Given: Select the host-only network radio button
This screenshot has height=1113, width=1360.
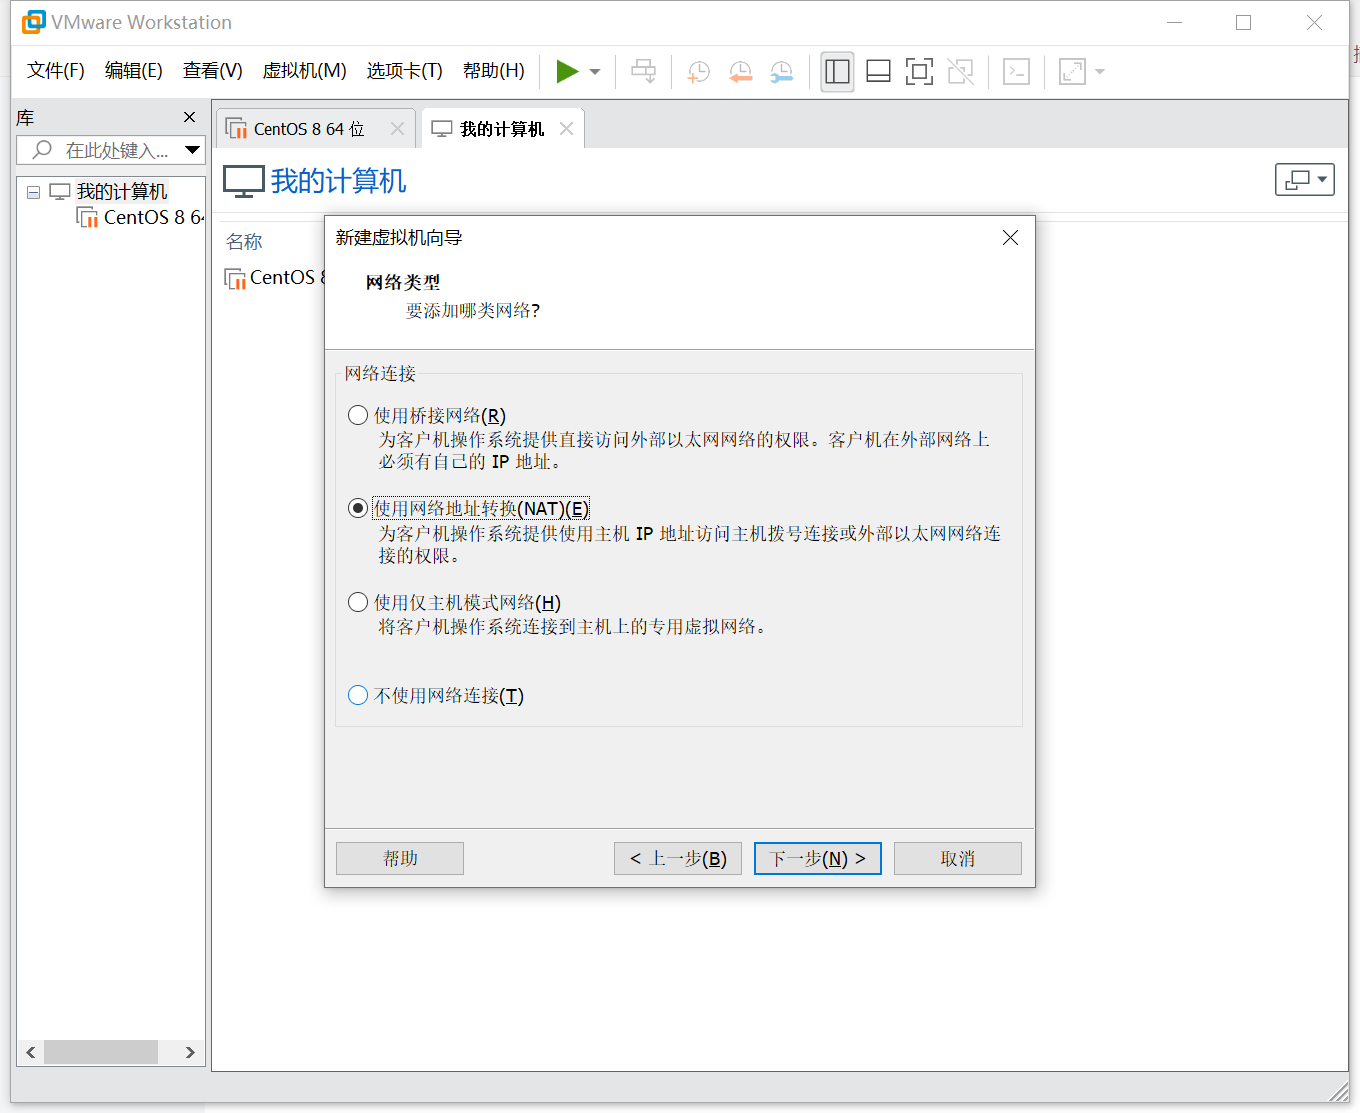Looking at the screenshot, I should tap(358, 602).
